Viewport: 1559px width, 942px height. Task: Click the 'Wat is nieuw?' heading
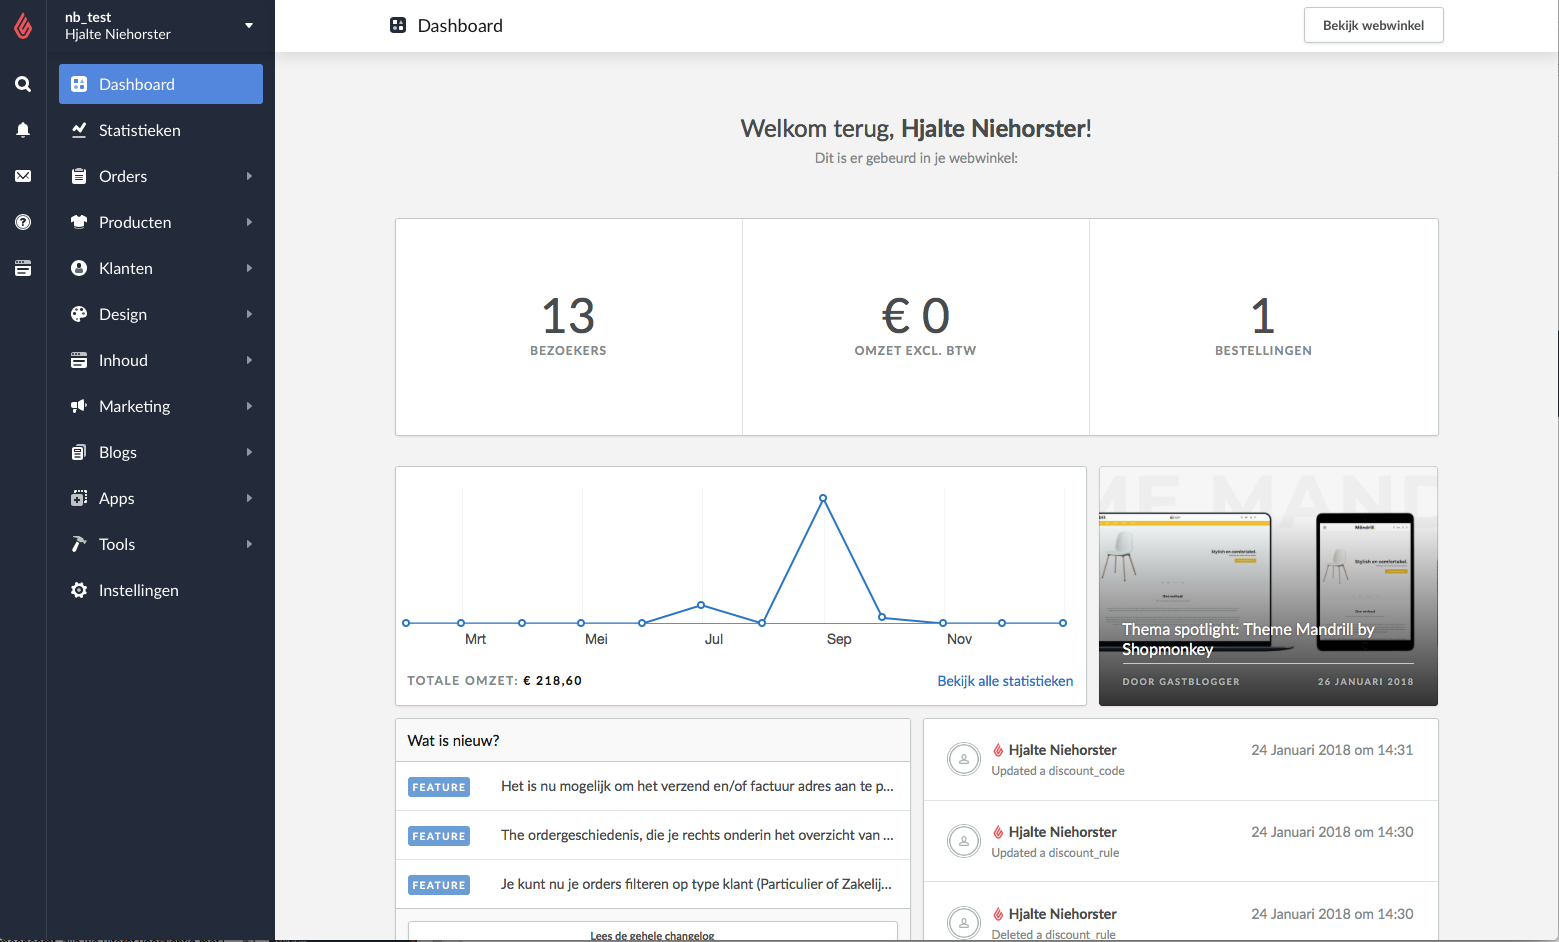[x=453, y=741]
